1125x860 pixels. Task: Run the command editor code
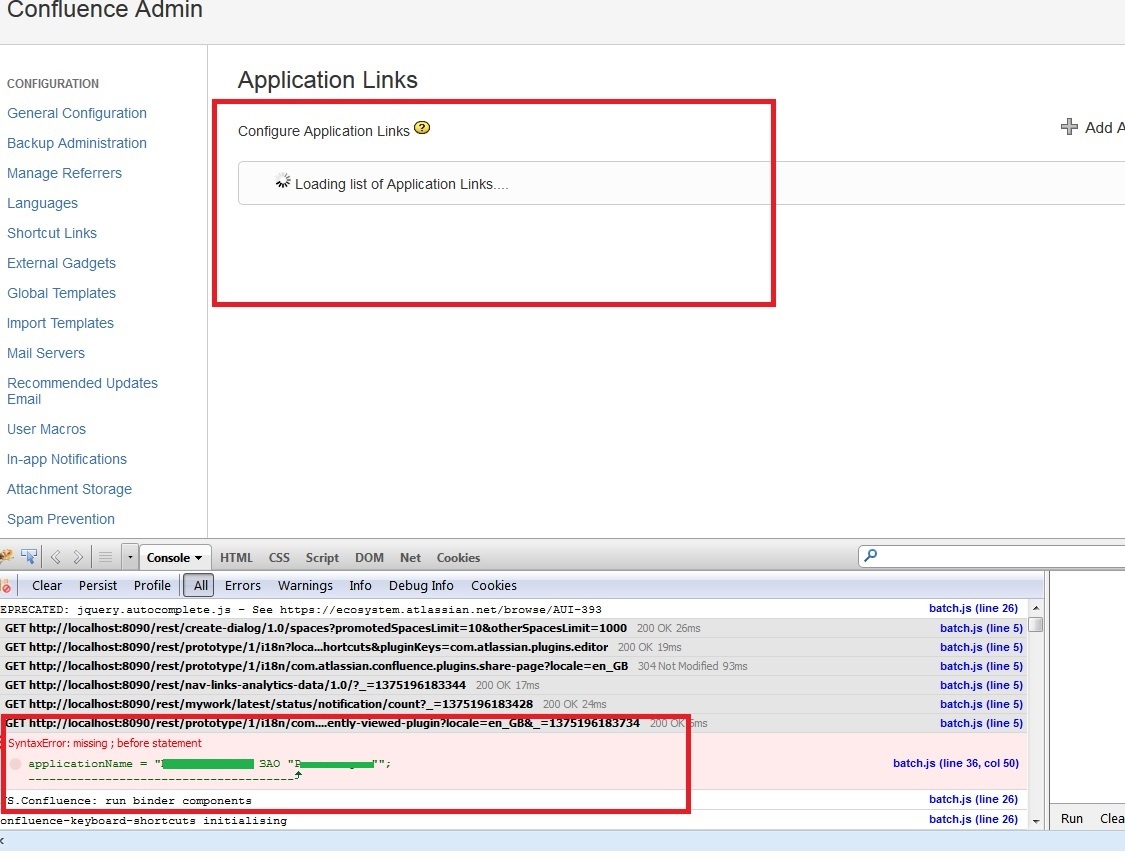[1072, 819]
